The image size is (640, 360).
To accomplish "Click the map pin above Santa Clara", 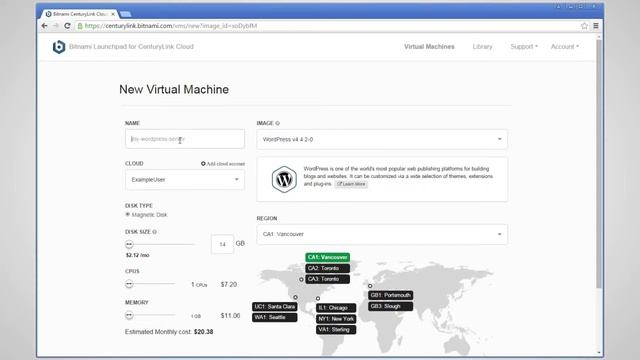I will [295, 297].
